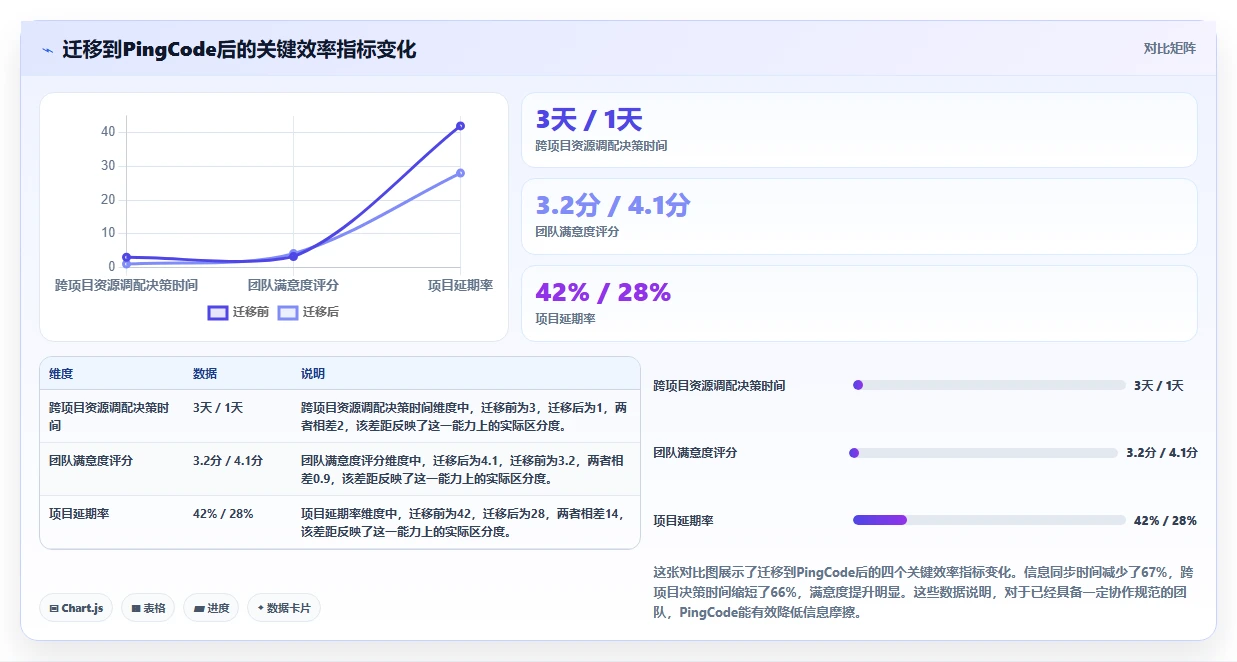Click the 数据 column header
Viewport: 1237px width, 662px height.
205,374
